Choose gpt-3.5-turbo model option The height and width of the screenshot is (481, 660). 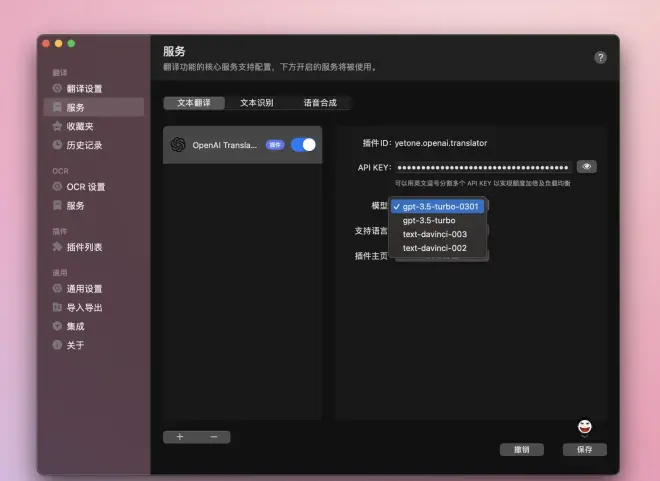[x=438, y=221]
